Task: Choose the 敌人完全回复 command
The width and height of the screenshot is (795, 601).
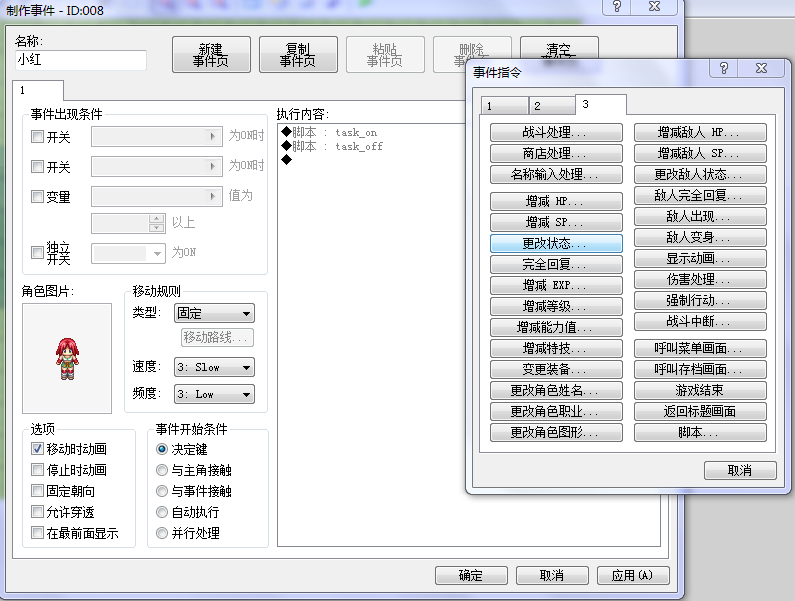Action: point(700,195)
